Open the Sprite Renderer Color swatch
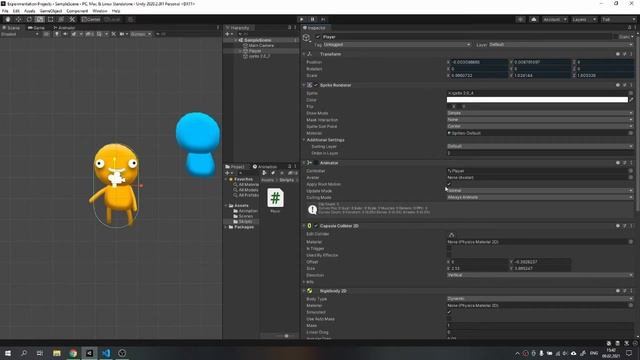640x360 pixels. (x=537, y=100)
